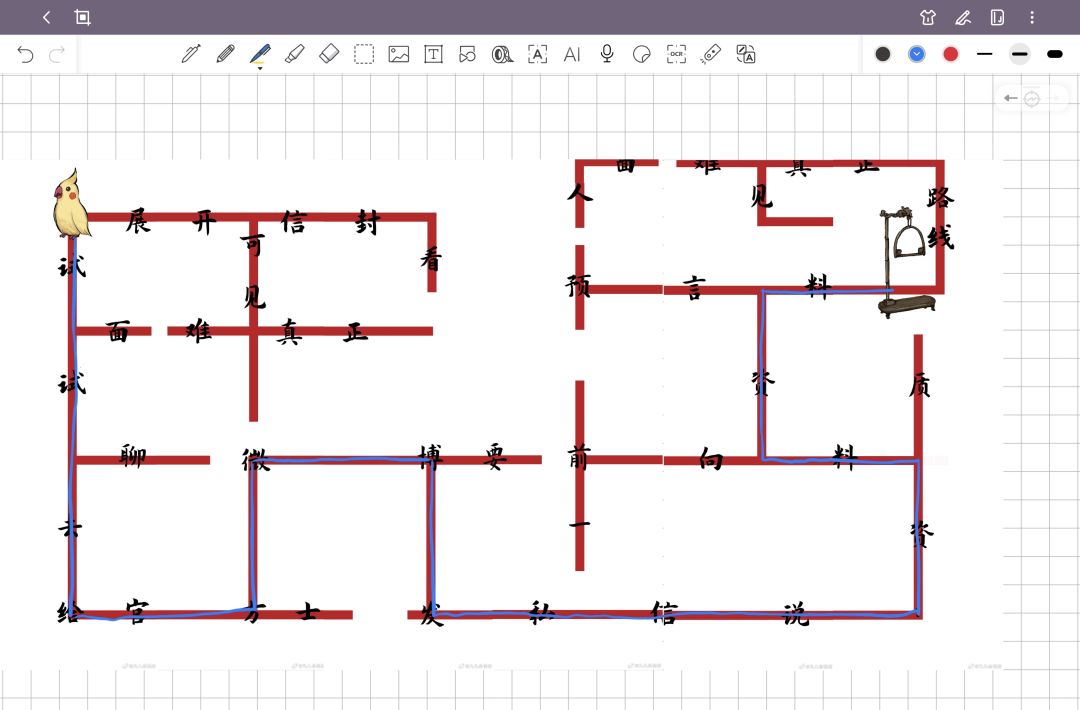The image size is (1080, 710).
Task: Add a text box
Action: [433, 54]
